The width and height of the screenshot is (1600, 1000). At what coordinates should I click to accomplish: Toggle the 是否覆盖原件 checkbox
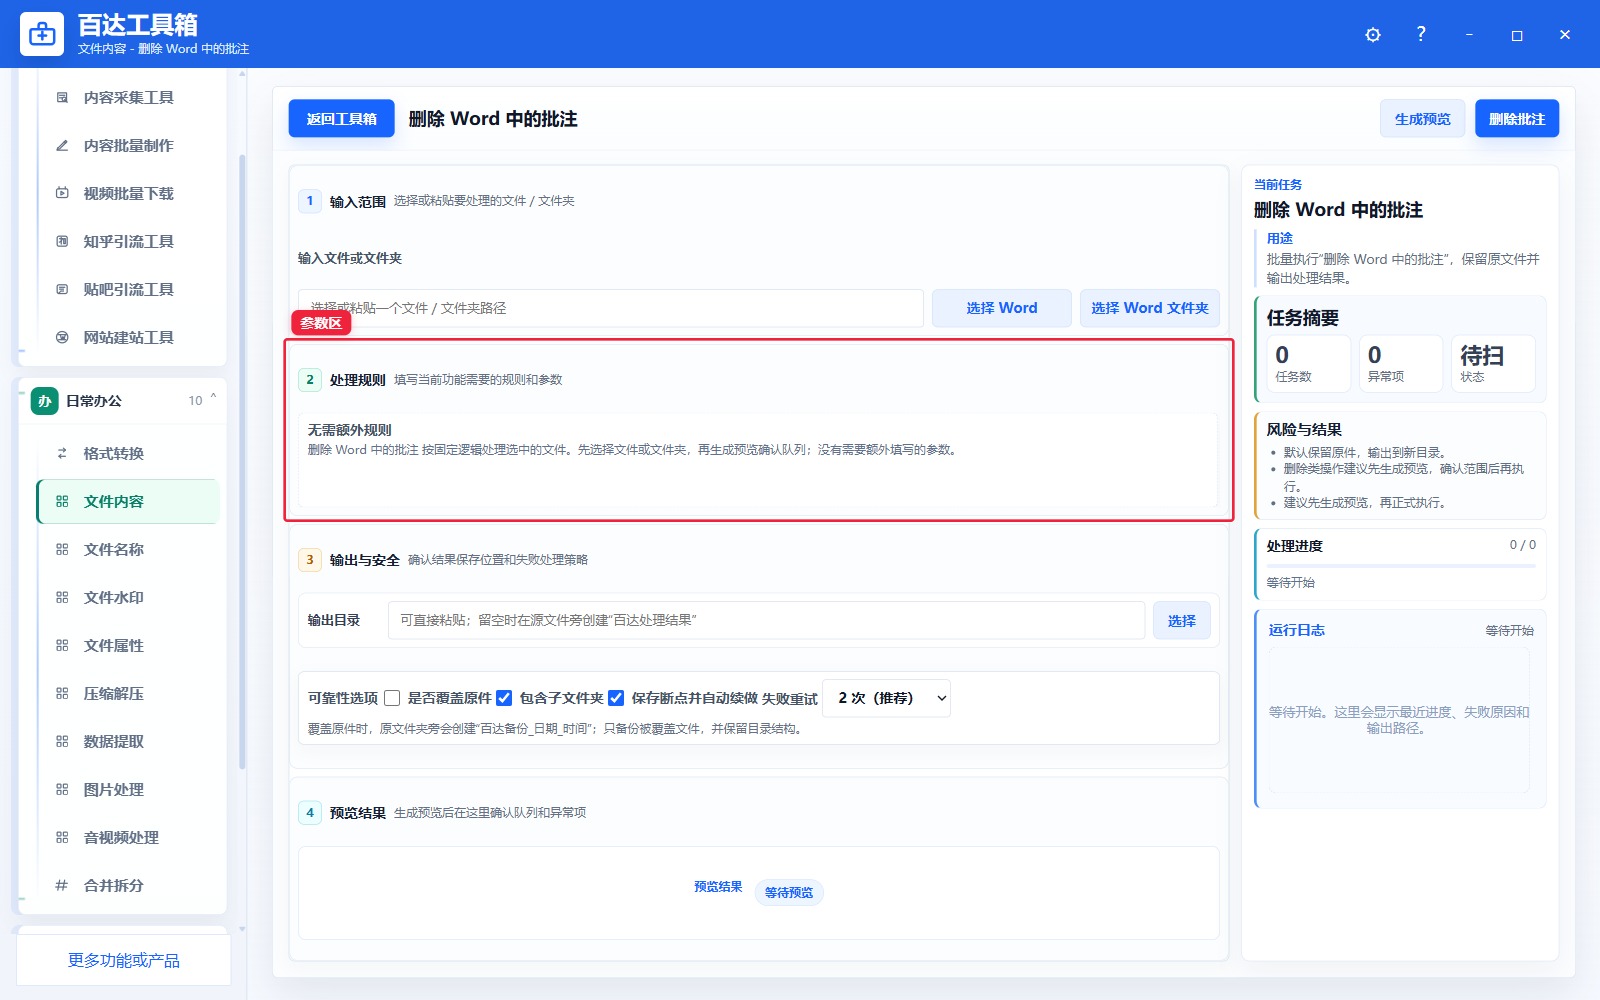pos(392,698)
